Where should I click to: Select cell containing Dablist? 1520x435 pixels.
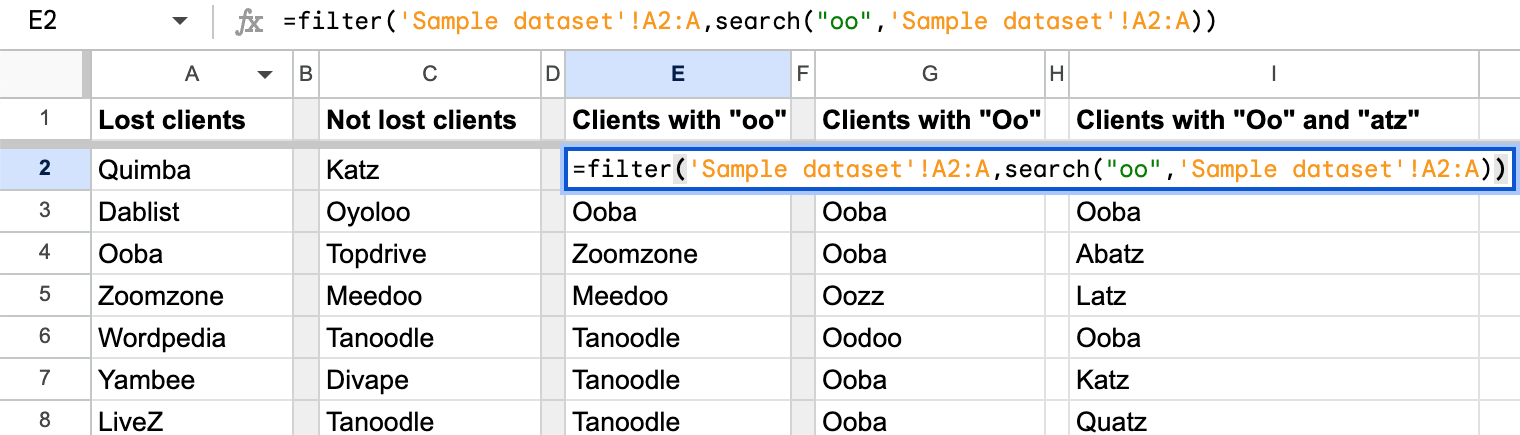pyautogui.click(x=193, y=211)
